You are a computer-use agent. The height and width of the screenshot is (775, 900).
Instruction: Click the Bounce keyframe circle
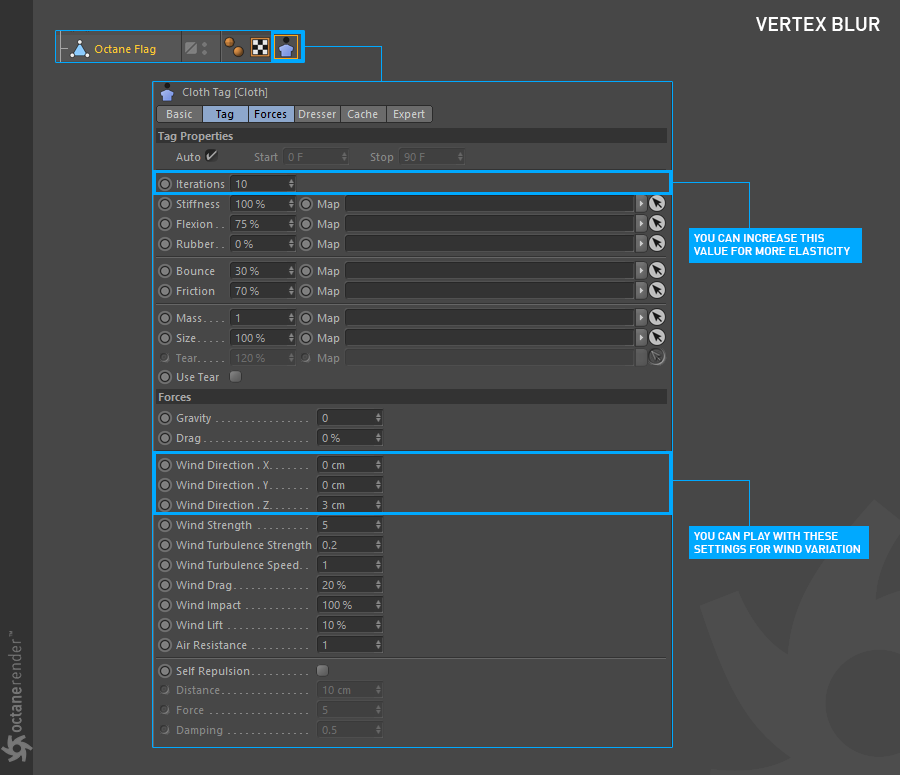(165, 271)
